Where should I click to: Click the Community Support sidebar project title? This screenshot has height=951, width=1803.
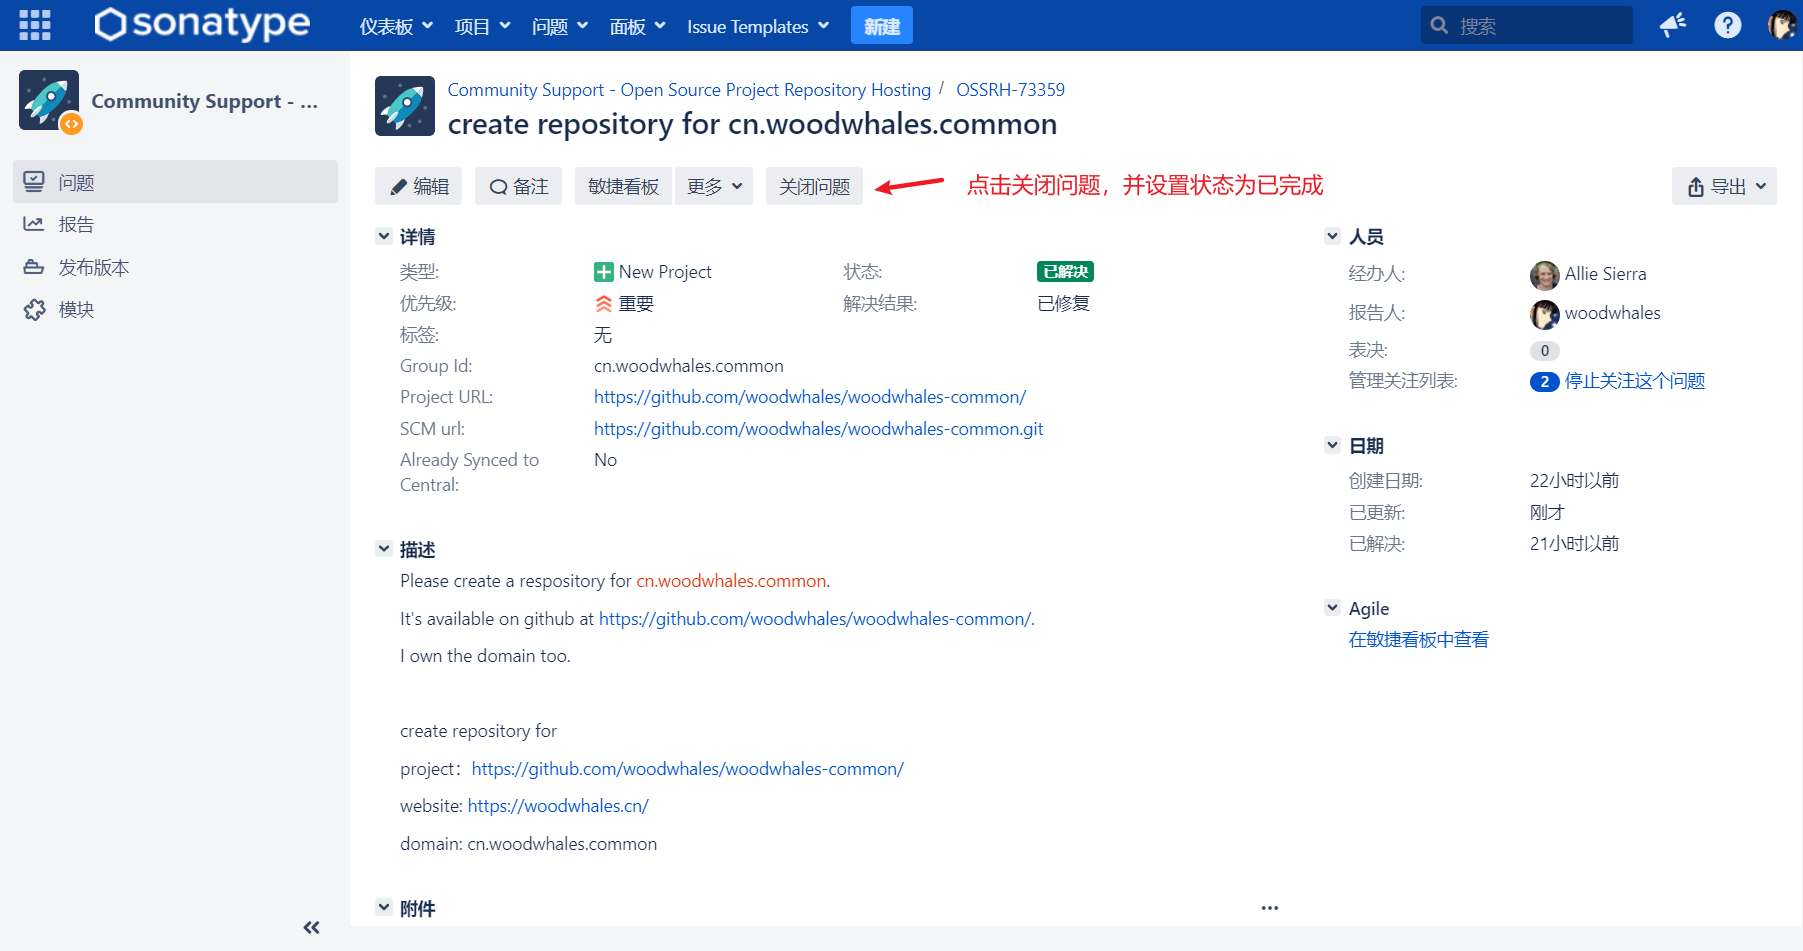(x=204, y=101)
